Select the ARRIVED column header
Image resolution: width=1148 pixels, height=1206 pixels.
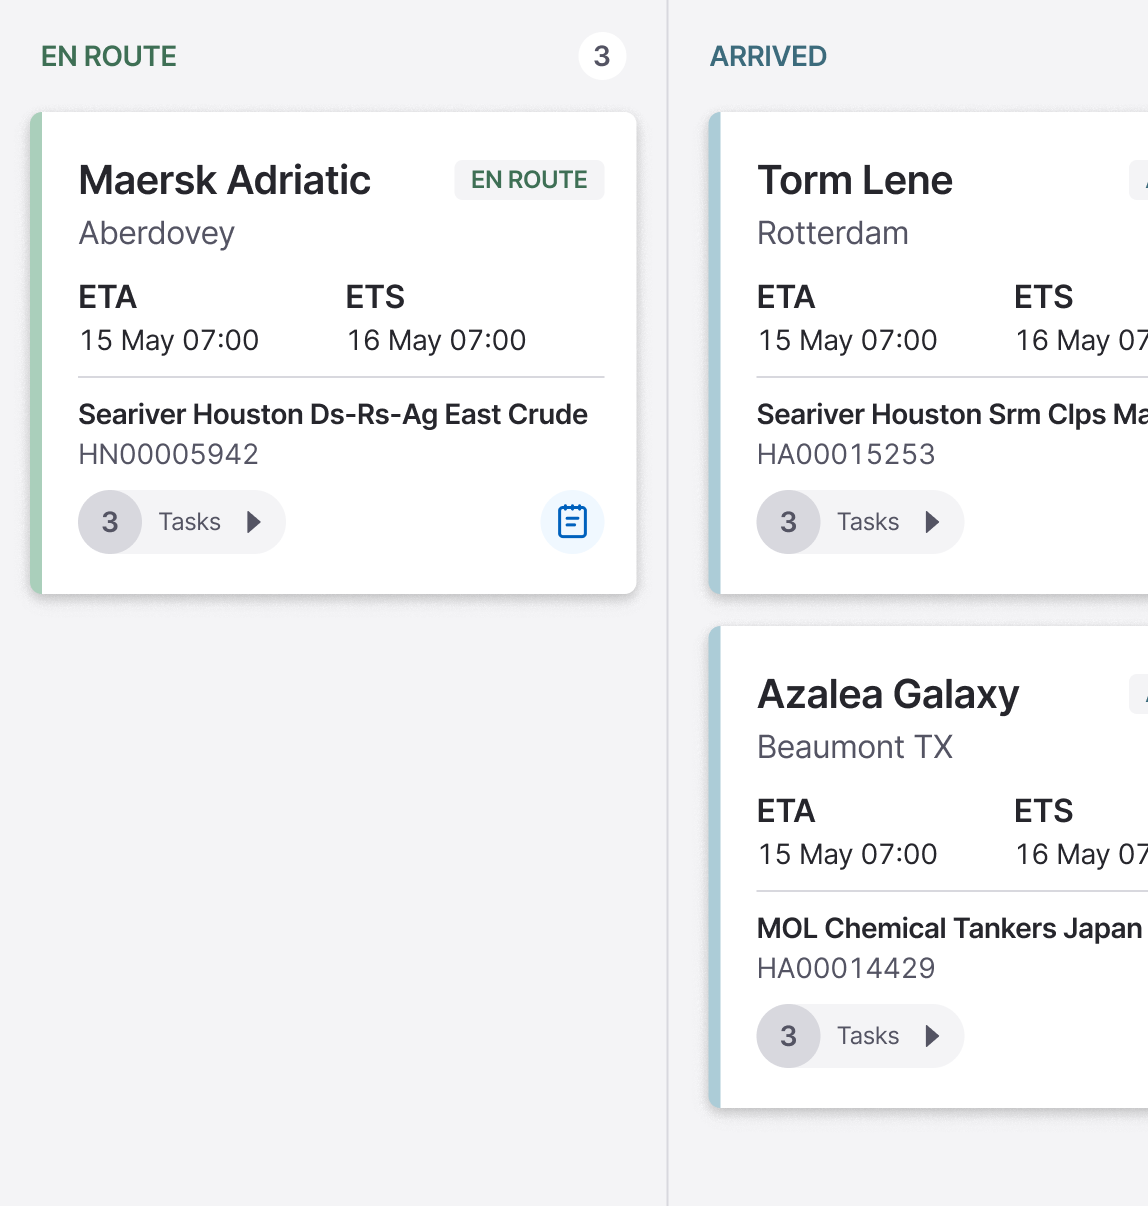pos(768,56)
